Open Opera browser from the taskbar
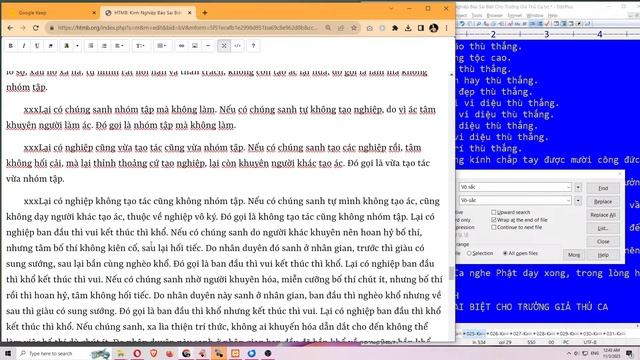 pos(137,353)
